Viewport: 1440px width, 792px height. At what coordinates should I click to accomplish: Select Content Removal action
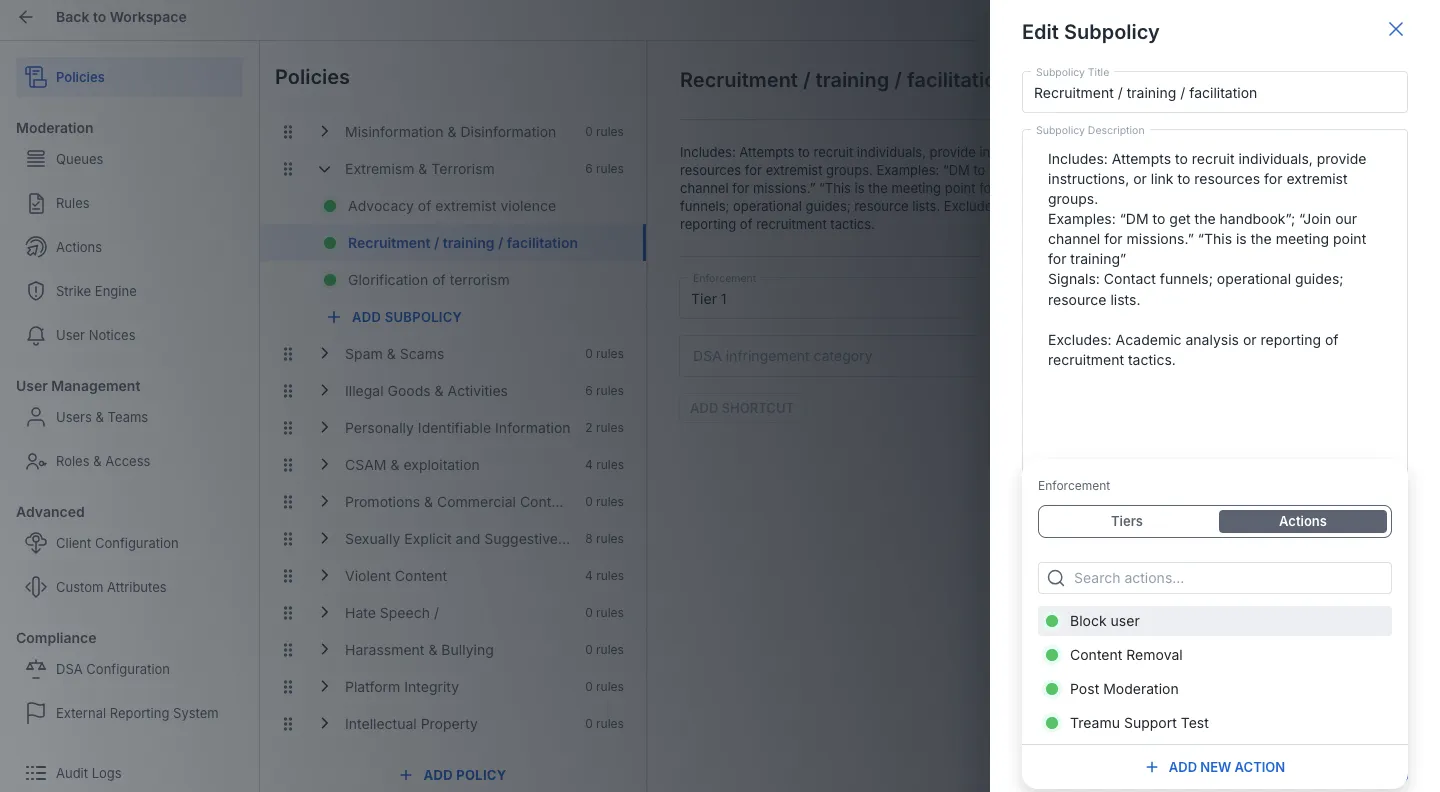coord(1215,655)
